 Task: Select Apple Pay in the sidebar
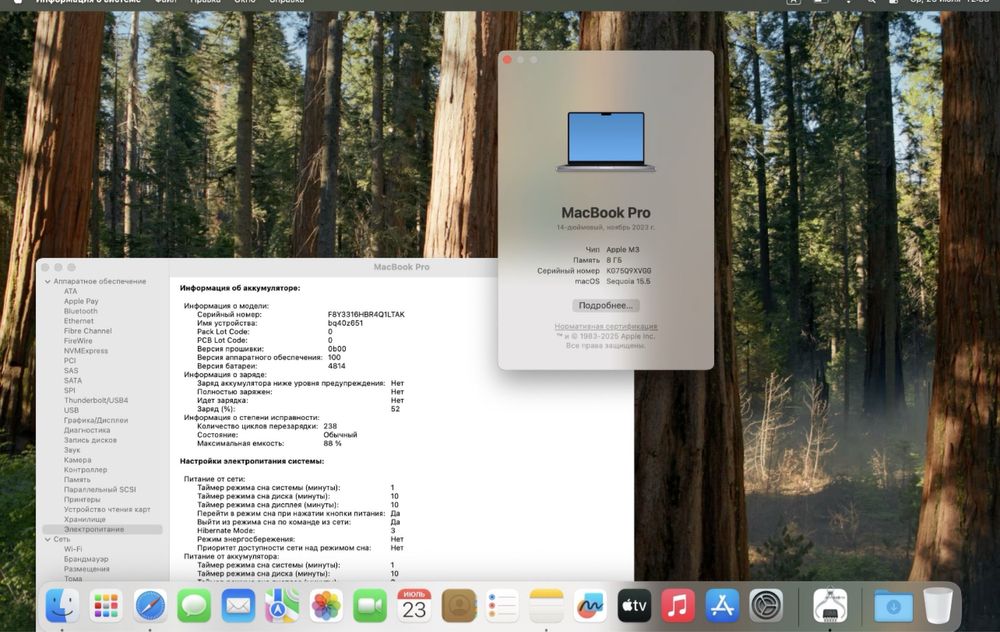(x=81, y=301)
